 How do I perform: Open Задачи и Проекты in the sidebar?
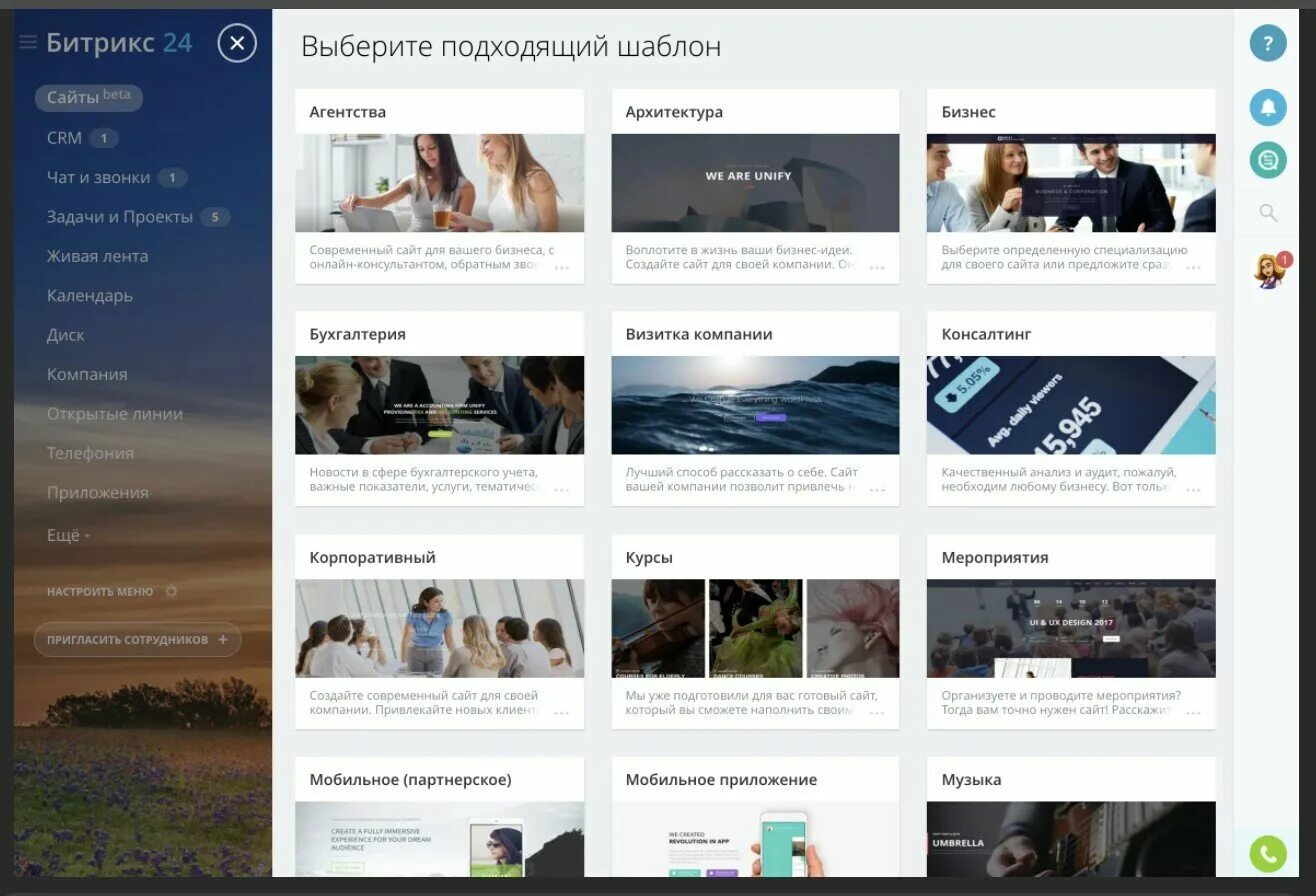(x=120, y=217)
